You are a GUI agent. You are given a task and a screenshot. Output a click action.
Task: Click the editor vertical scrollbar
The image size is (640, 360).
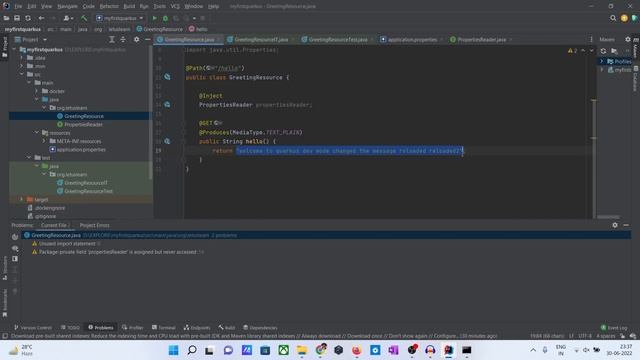594,132
